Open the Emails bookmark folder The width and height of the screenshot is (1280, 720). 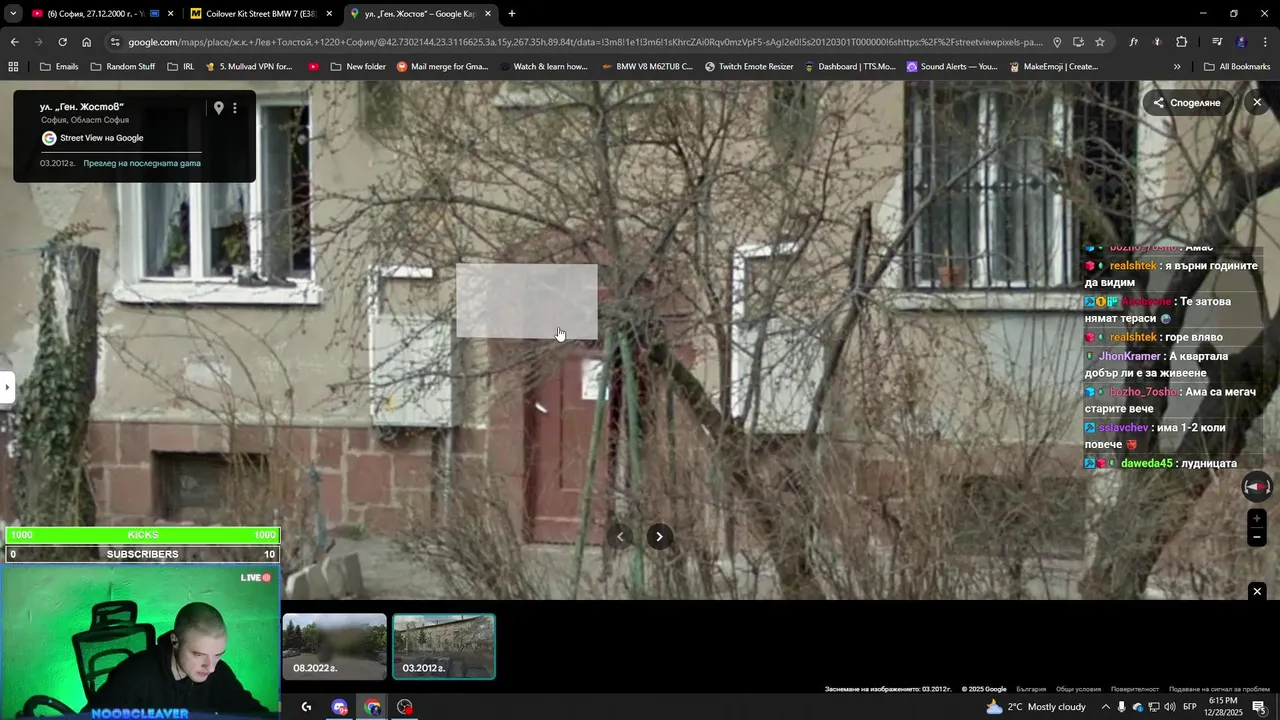[x=59, y=67]
